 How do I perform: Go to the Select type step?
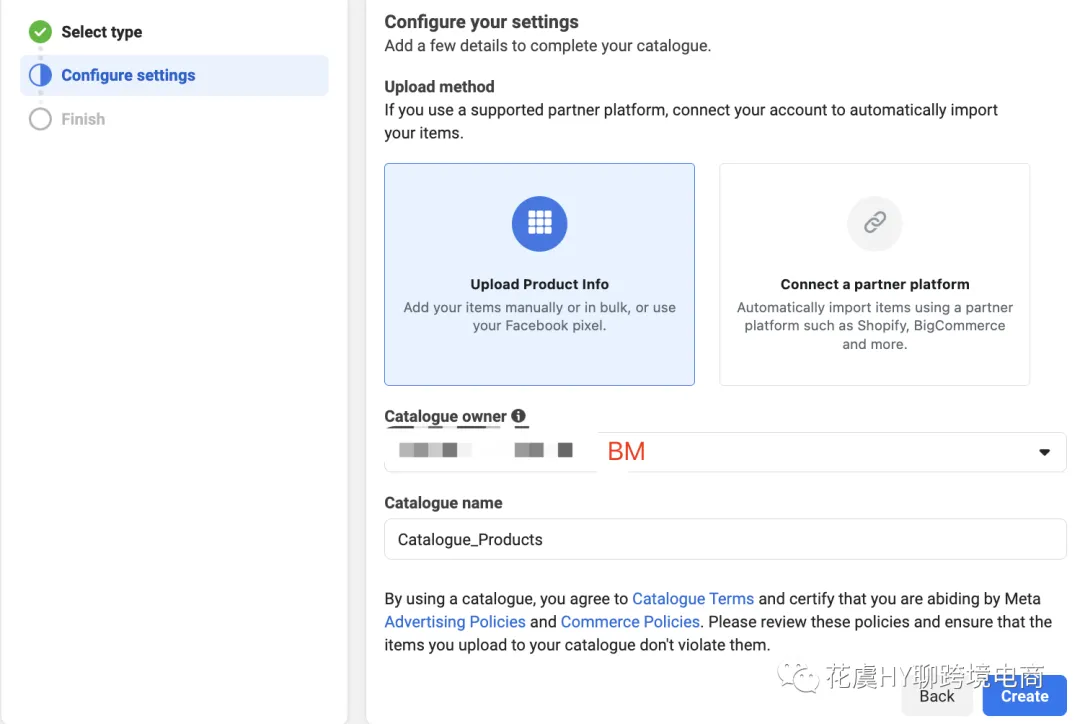101,32
